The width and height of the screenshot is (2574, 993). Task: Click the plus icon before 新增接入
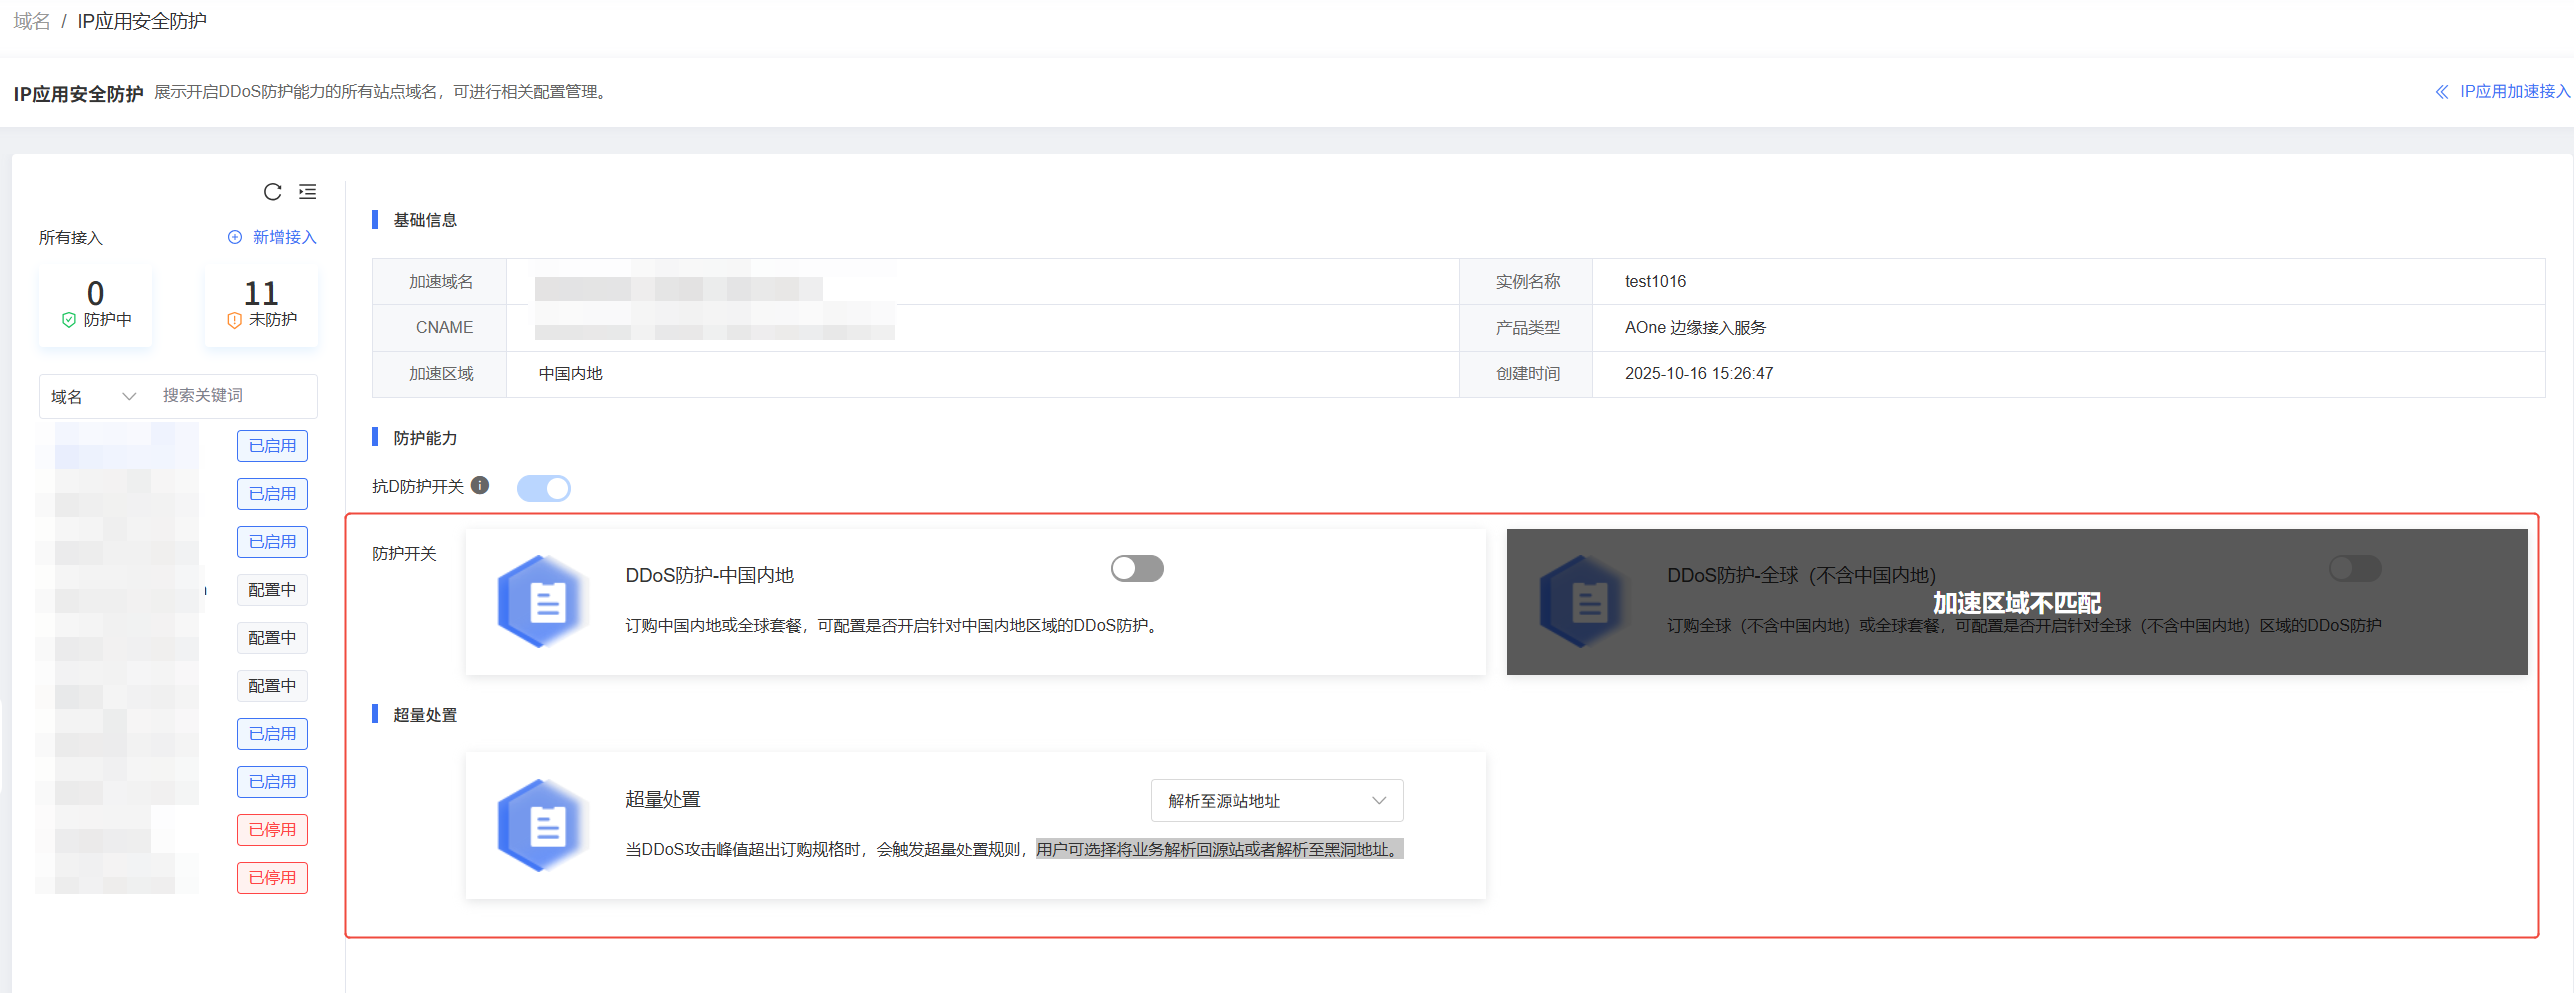(235, 237)
